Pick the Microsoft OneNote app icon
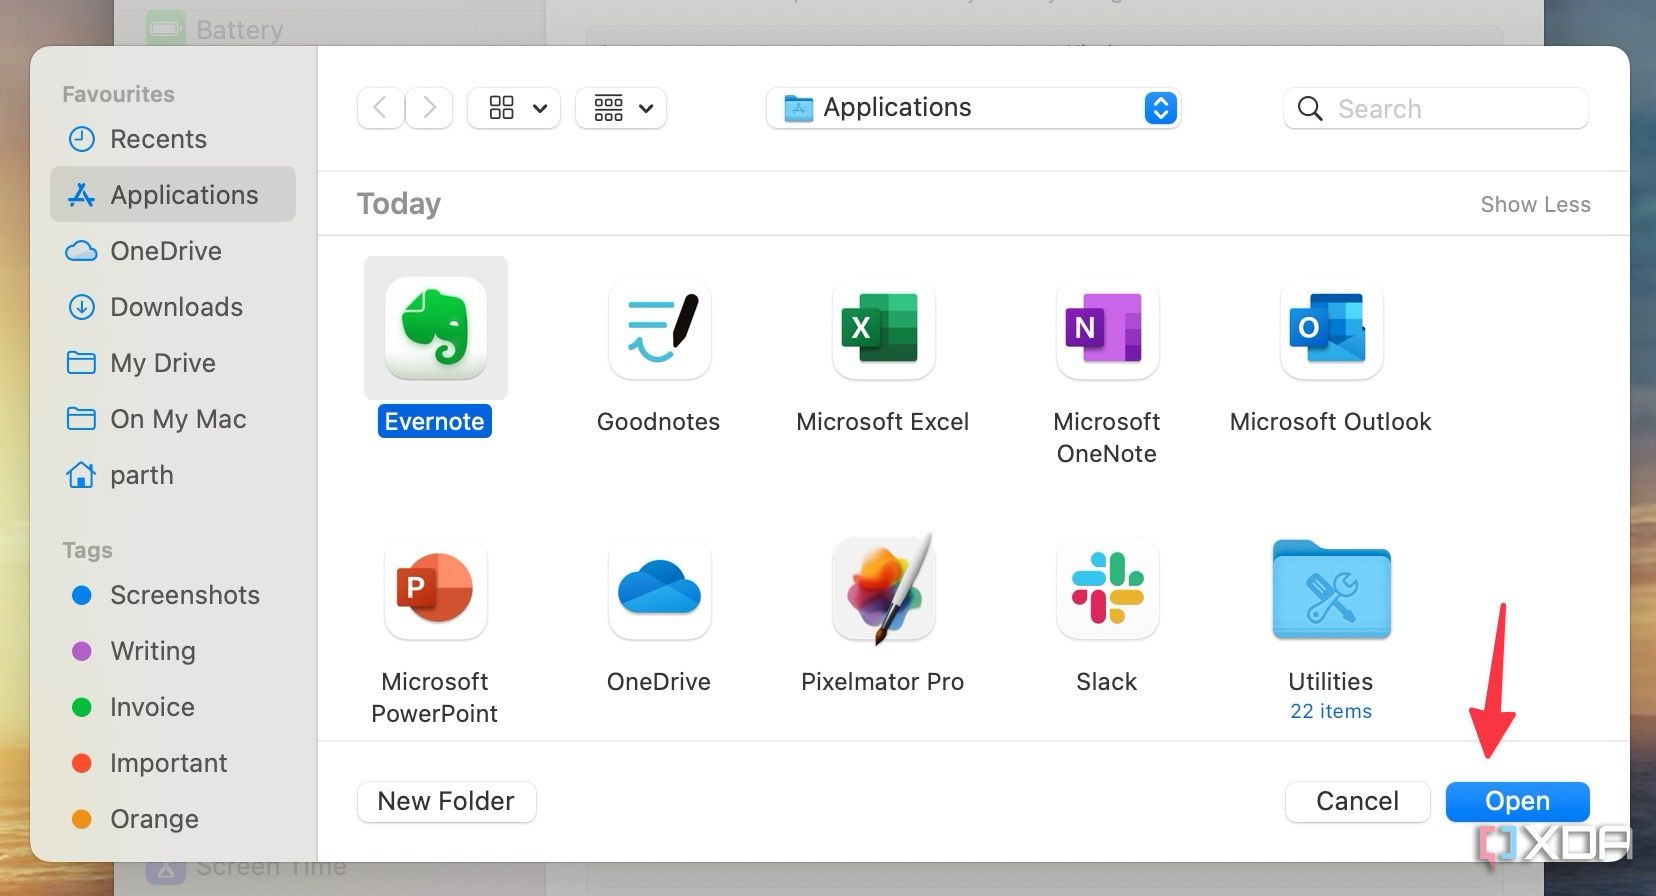Screen dimensions: 1656x896 click(x=1107, y=328)
